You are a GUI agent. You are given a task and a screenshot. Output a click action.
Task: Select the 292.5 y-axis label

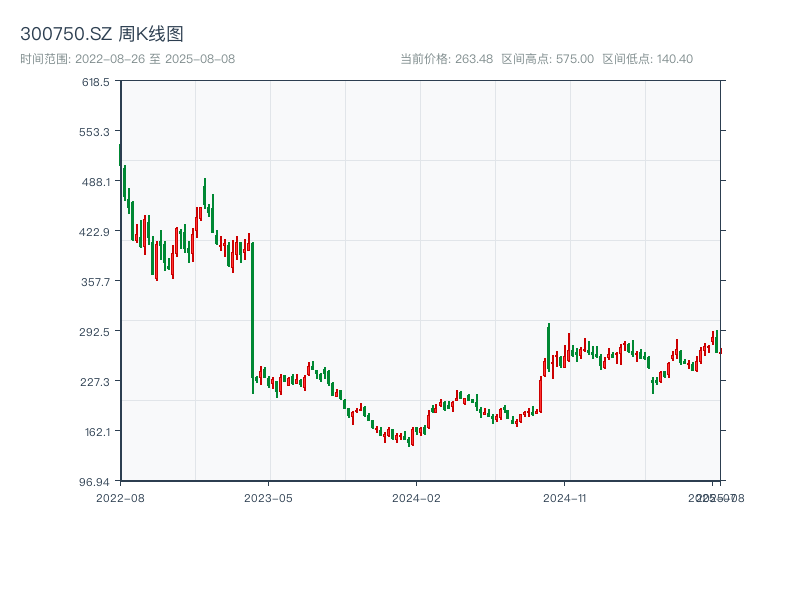pos(96,332)
